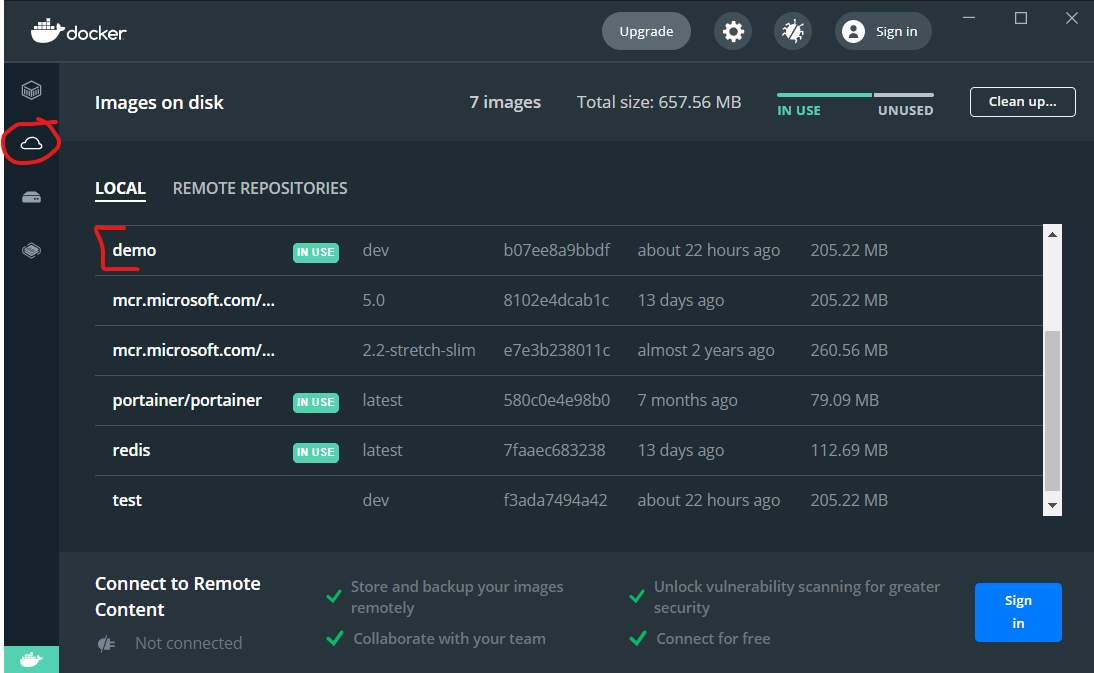Click the scrollbar up arrow
Screen dimensions: 1094x673
point(1052,235)
